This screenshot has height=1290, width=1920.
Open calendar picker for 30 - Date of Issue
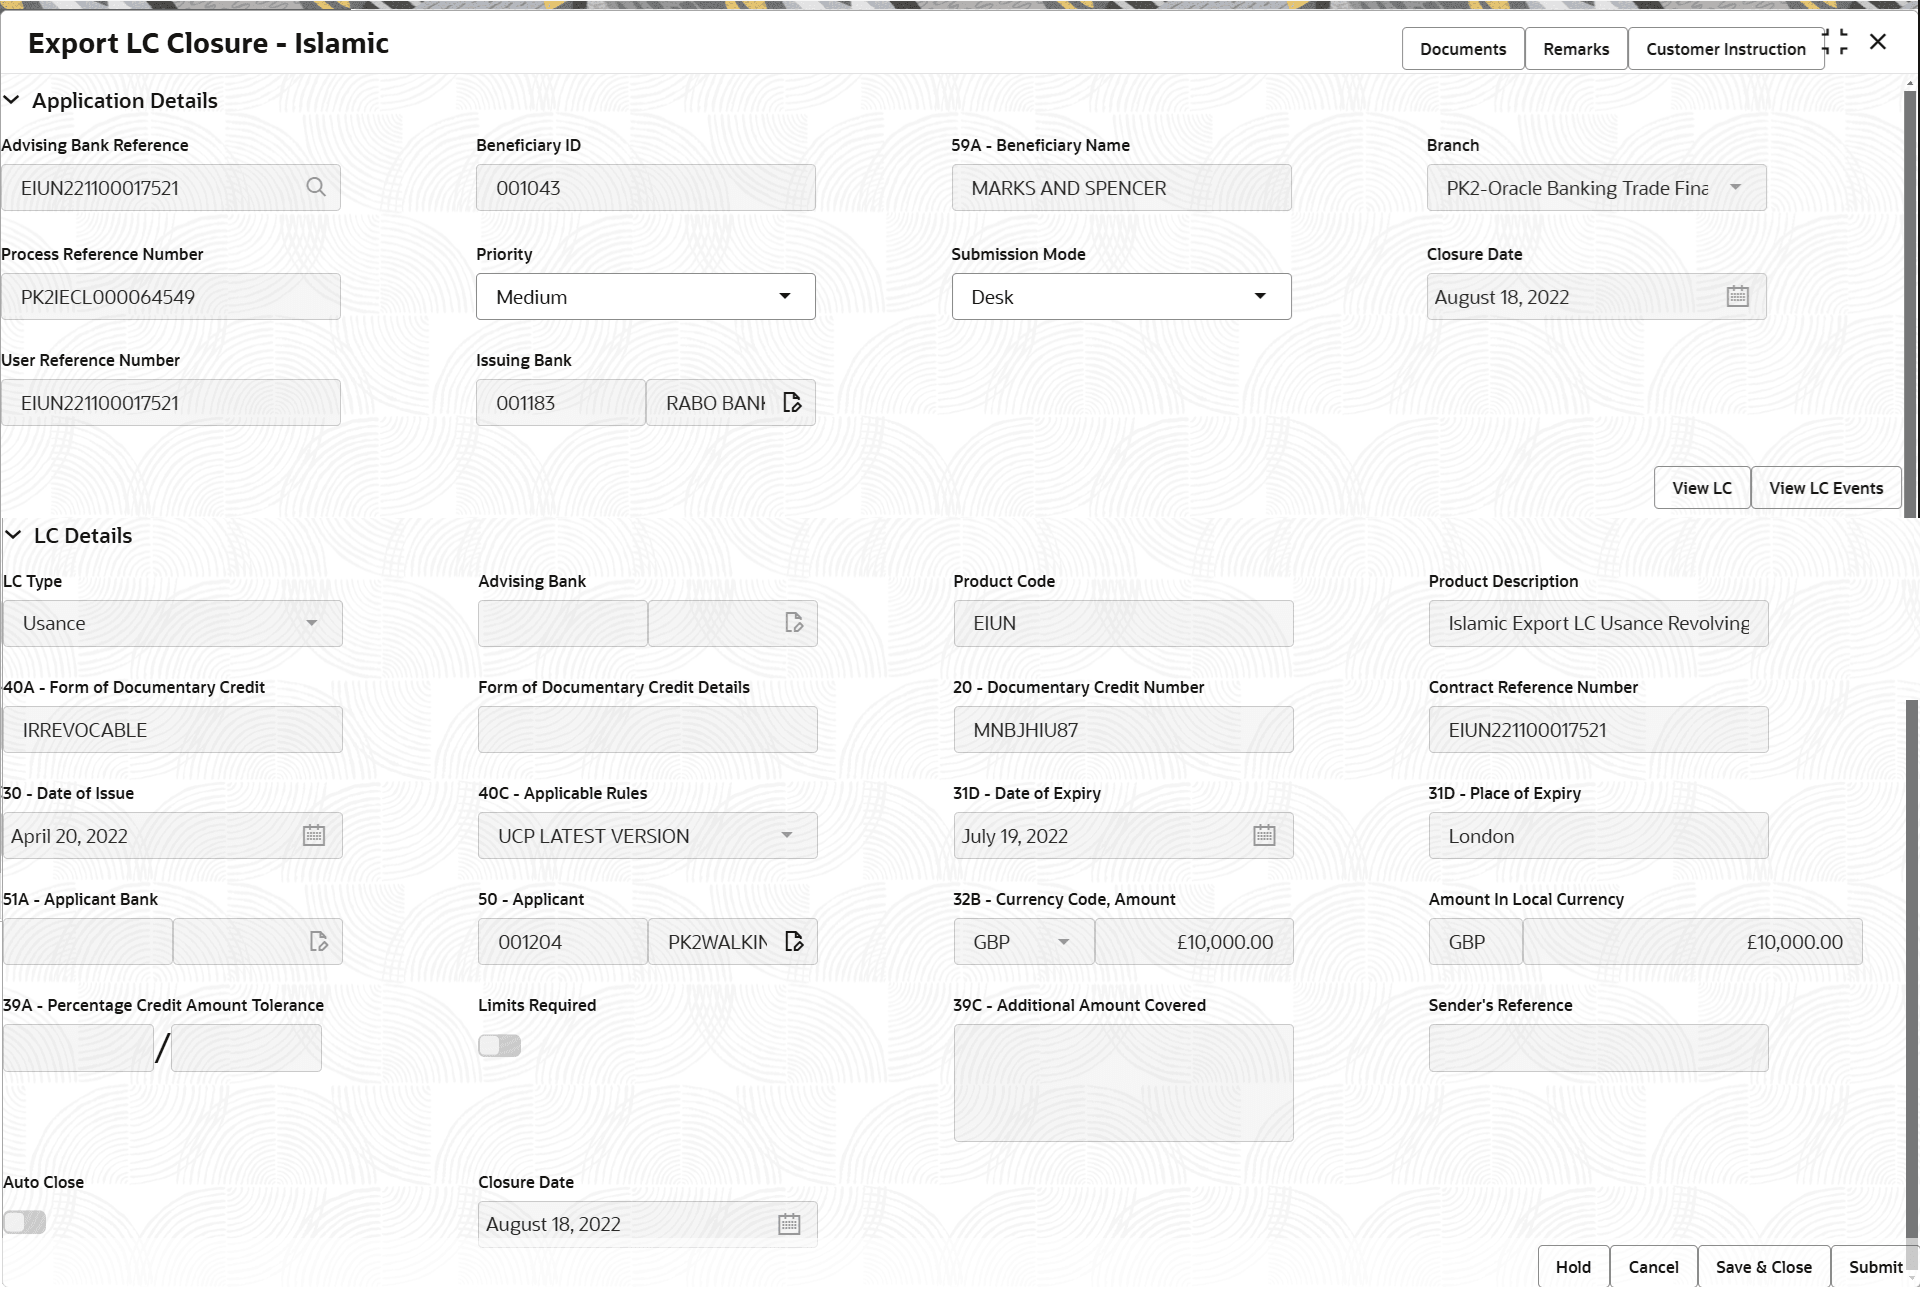tap(313, 835)
